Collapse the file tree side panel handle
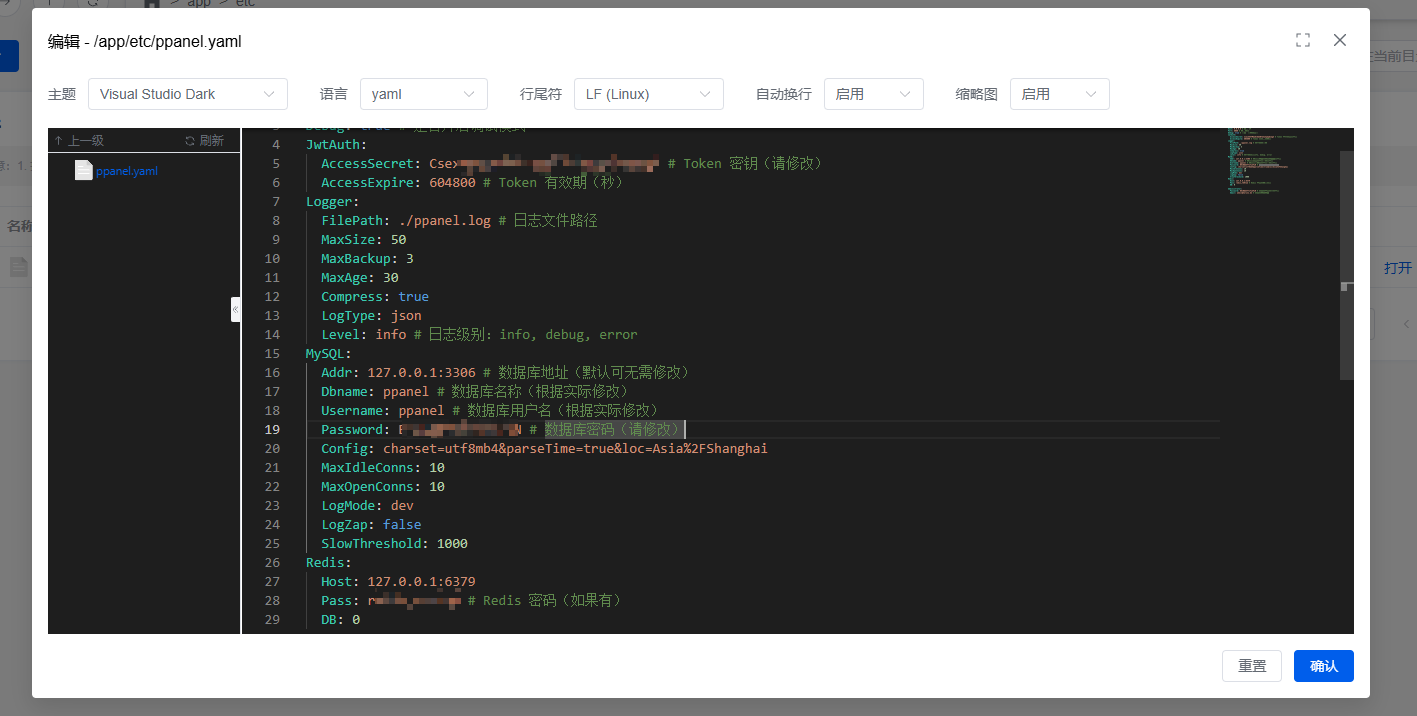Viewport: 1417px width, 716px height. 236,309
